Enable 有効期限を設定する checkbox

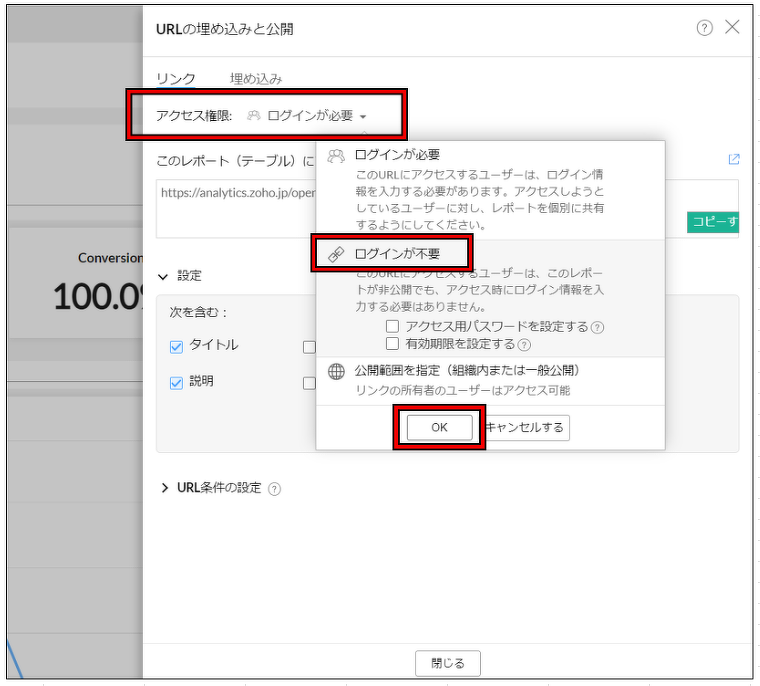[393, 344]
